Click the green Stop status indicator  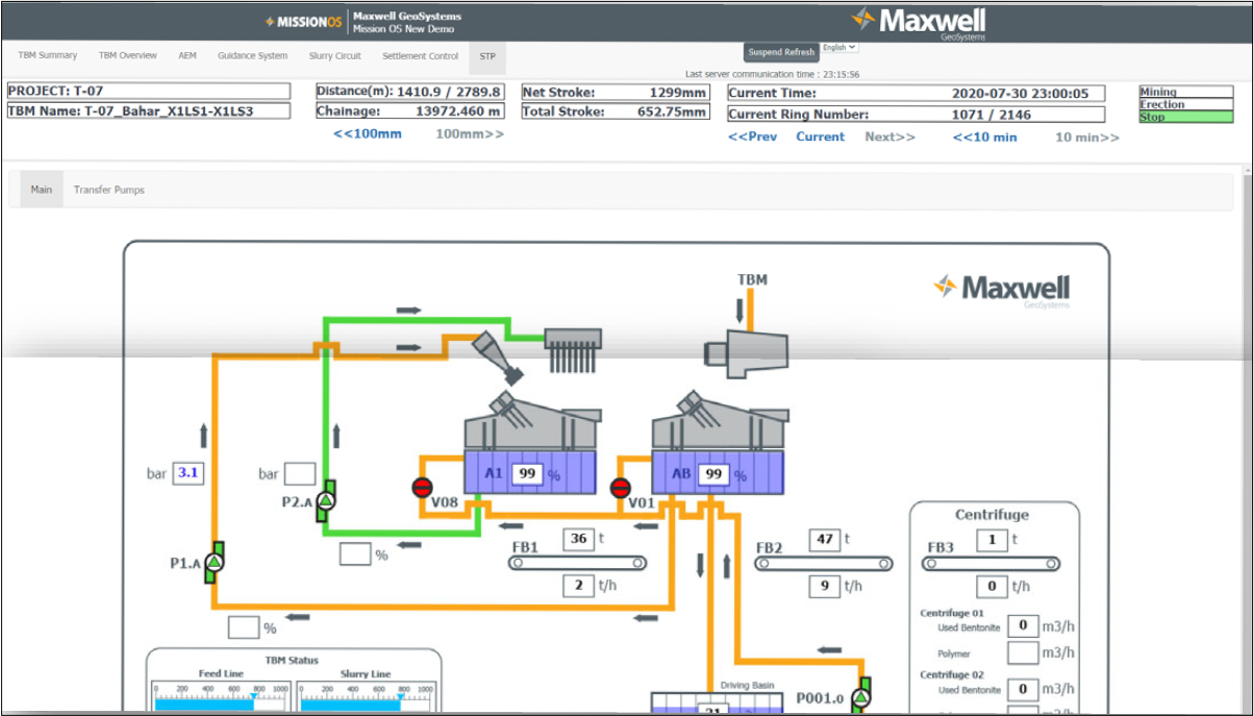pyautogui.click(x=1186, y=117)
